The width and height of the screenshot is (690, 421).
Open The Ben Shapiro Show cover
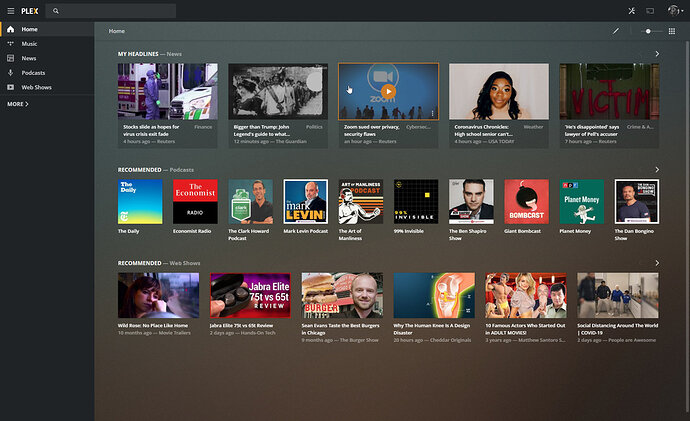[x=471, y=201]
